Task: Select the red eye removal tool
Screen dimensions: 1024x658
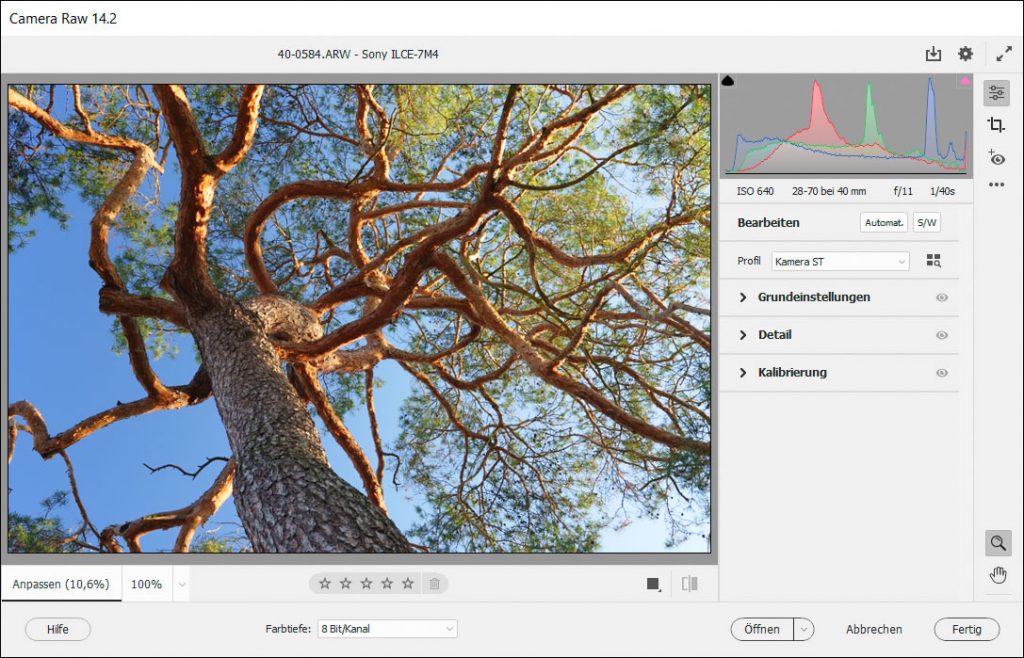Action: tap(996, 157)
